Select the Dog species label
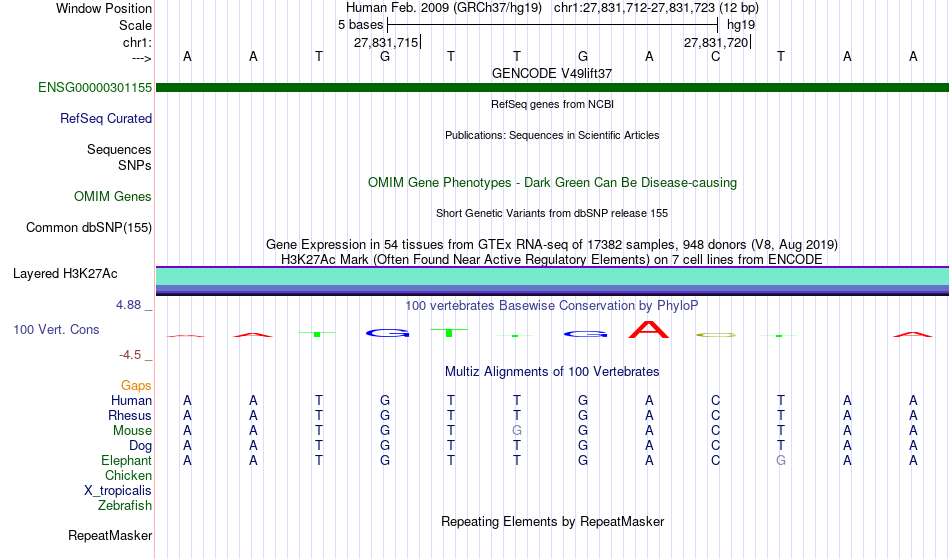The height and width of the screenshot is (559, 950). [x=140, y=446]
